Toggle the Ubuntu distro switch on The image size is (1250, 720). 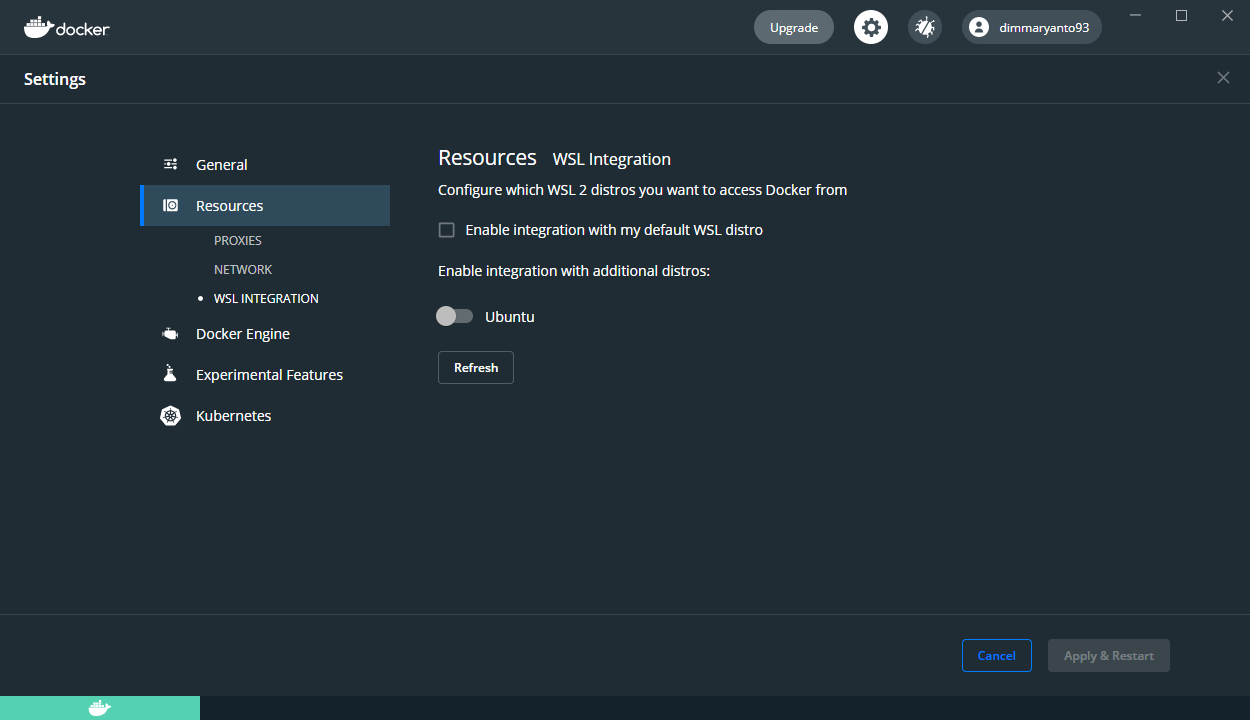(454, 316)
